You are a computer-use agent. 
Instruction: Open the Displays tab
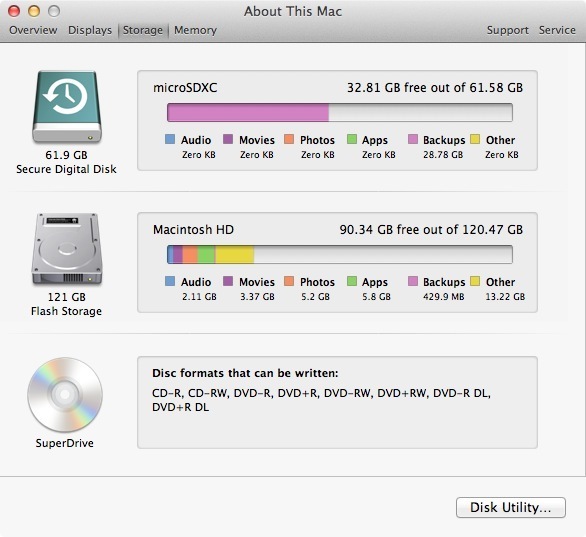90,30
